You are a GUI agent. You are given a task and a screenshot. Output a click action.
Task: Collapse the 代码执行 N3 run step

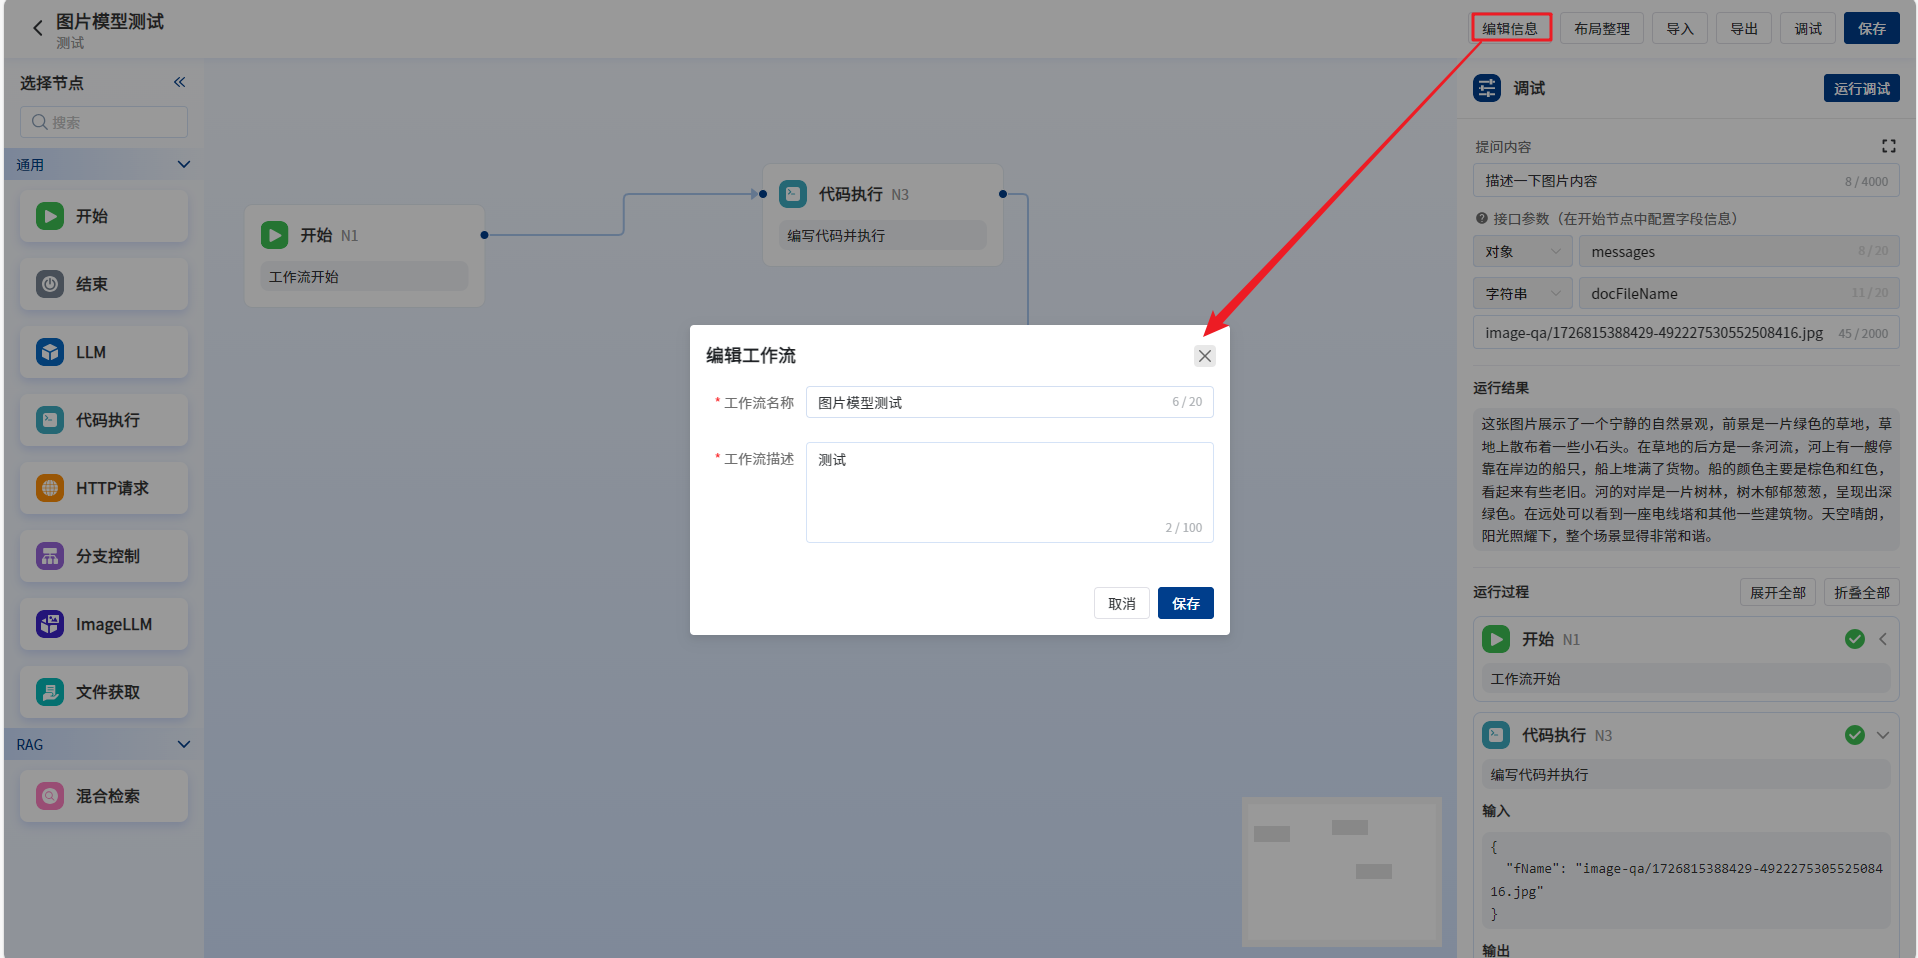[1883, 735]
